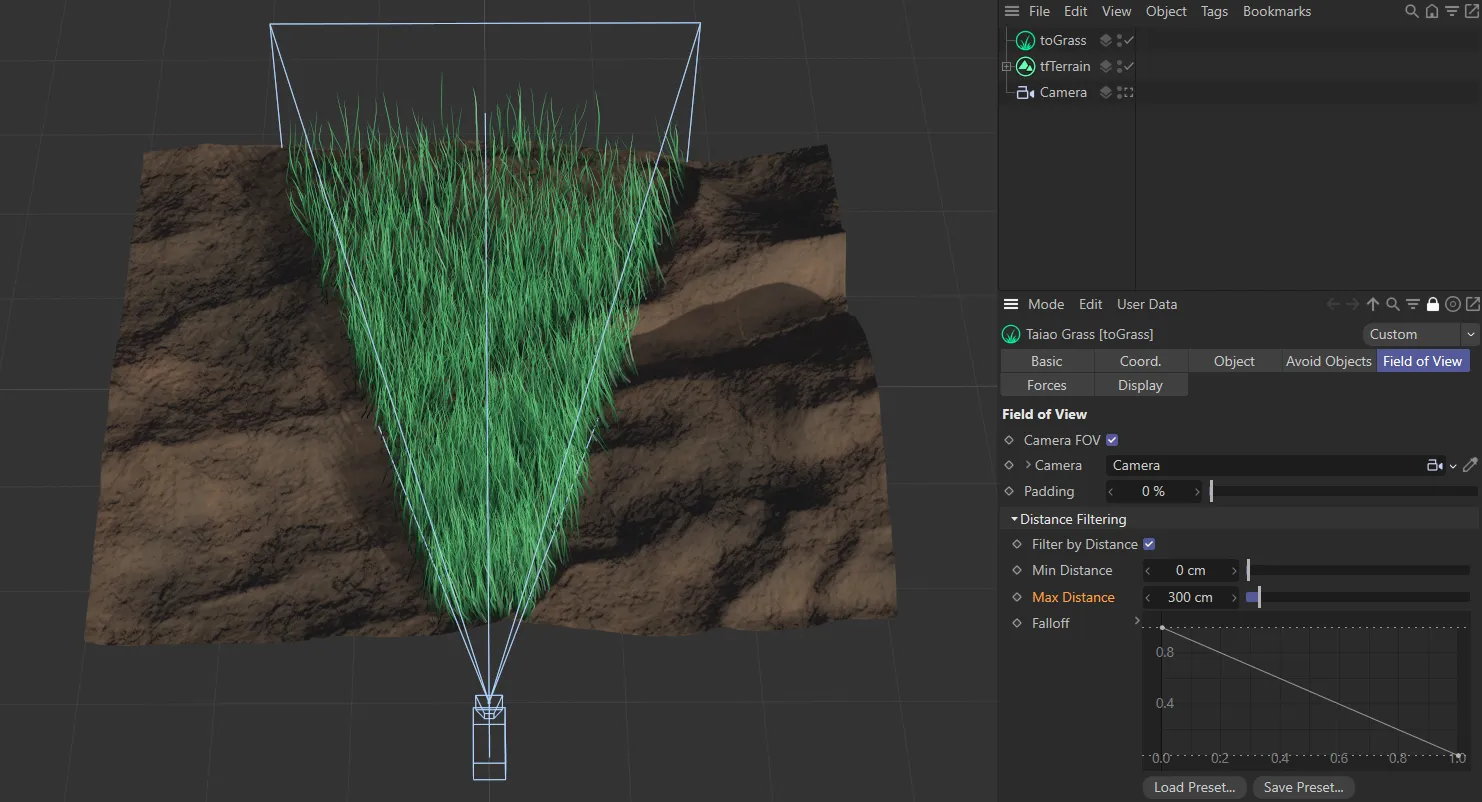Click the Load Preset button
This screenshot has width=1482, height=802.
coord(1194,787)
